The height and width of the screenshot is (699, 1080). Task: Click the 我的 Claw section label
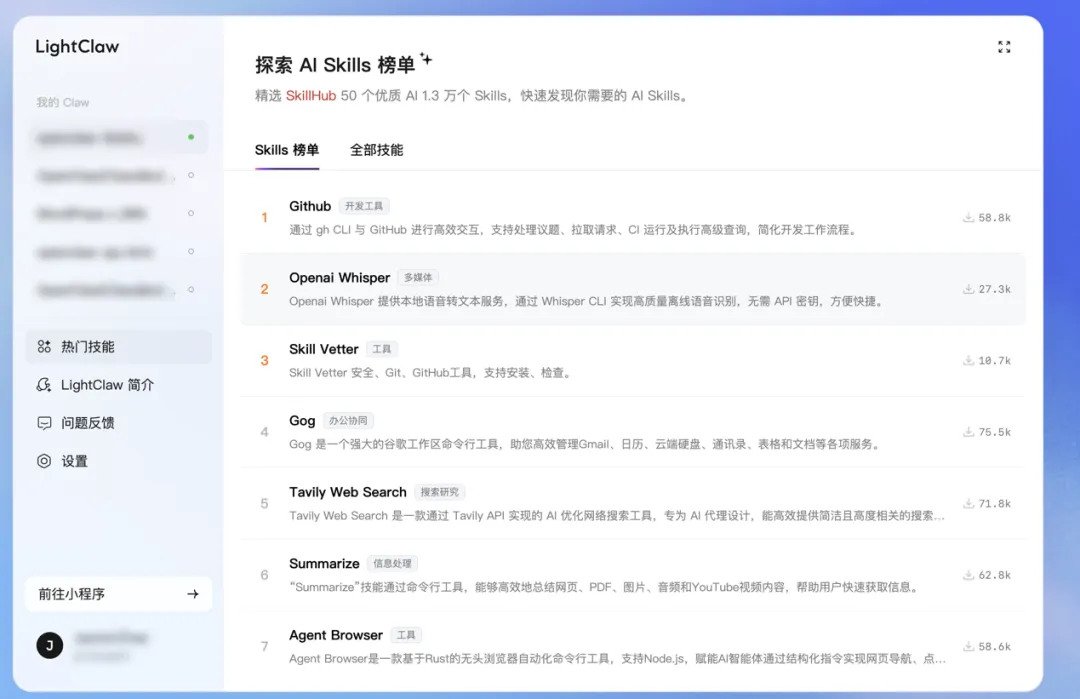(63, 103)
